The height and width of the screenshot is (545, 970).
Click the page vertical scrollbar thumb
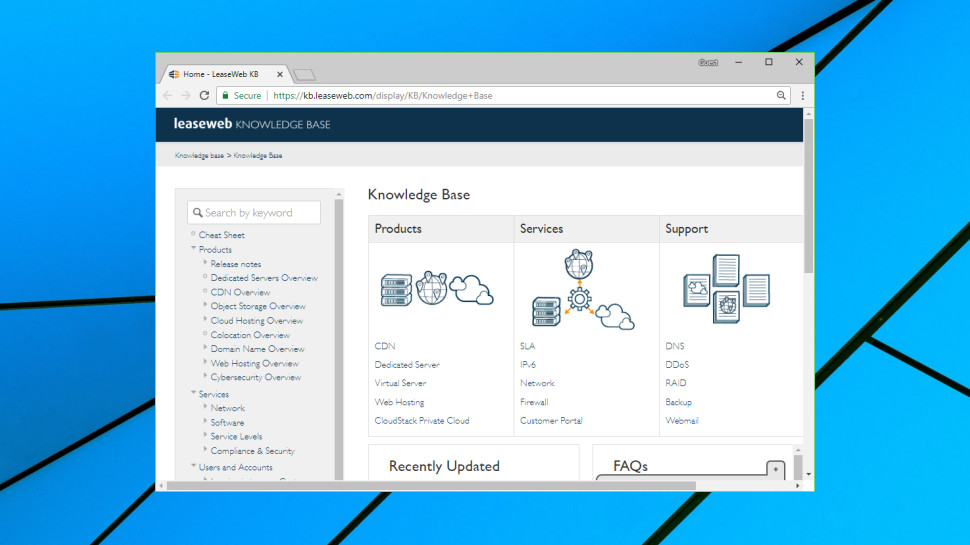click(x=809, y=196)
